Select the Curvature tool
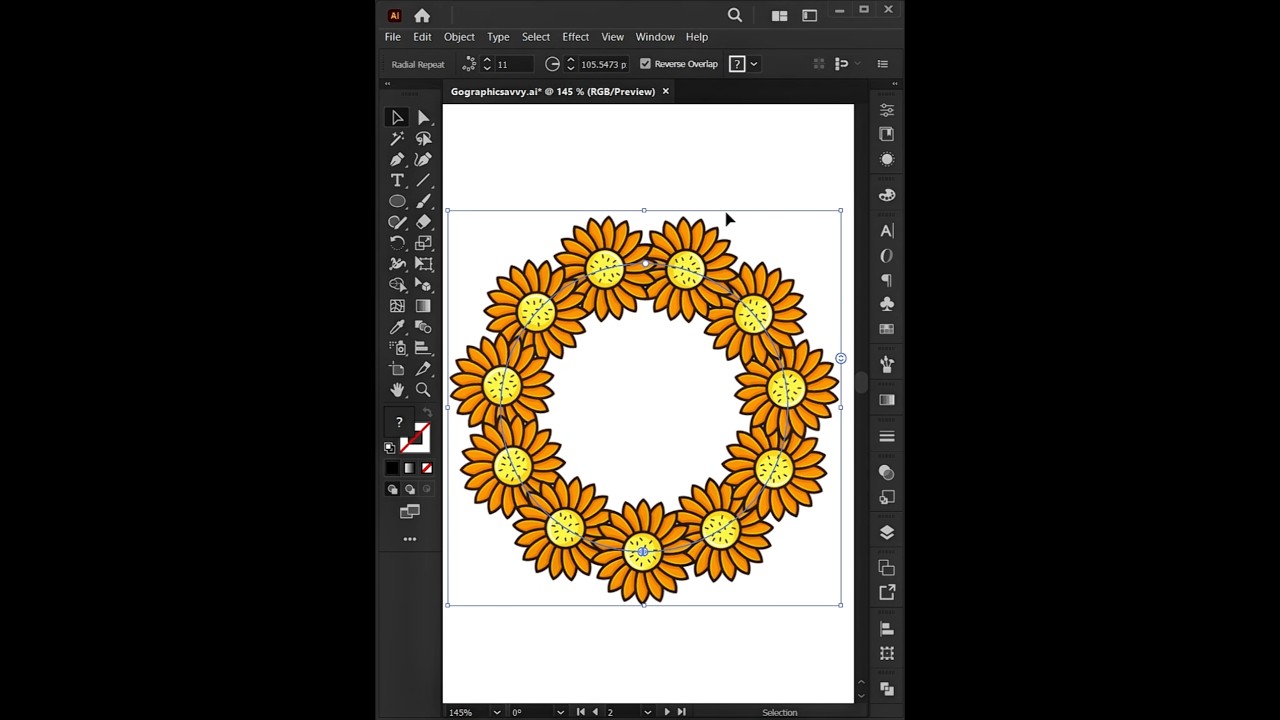 (423, 160)
